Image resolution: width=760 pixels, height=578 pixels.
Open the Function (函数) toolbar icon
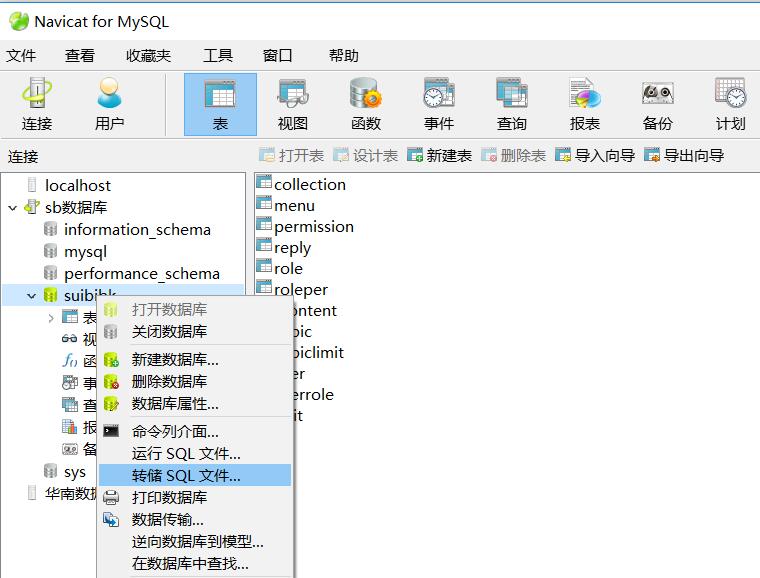pyautogui.click(x=365, y=105)
